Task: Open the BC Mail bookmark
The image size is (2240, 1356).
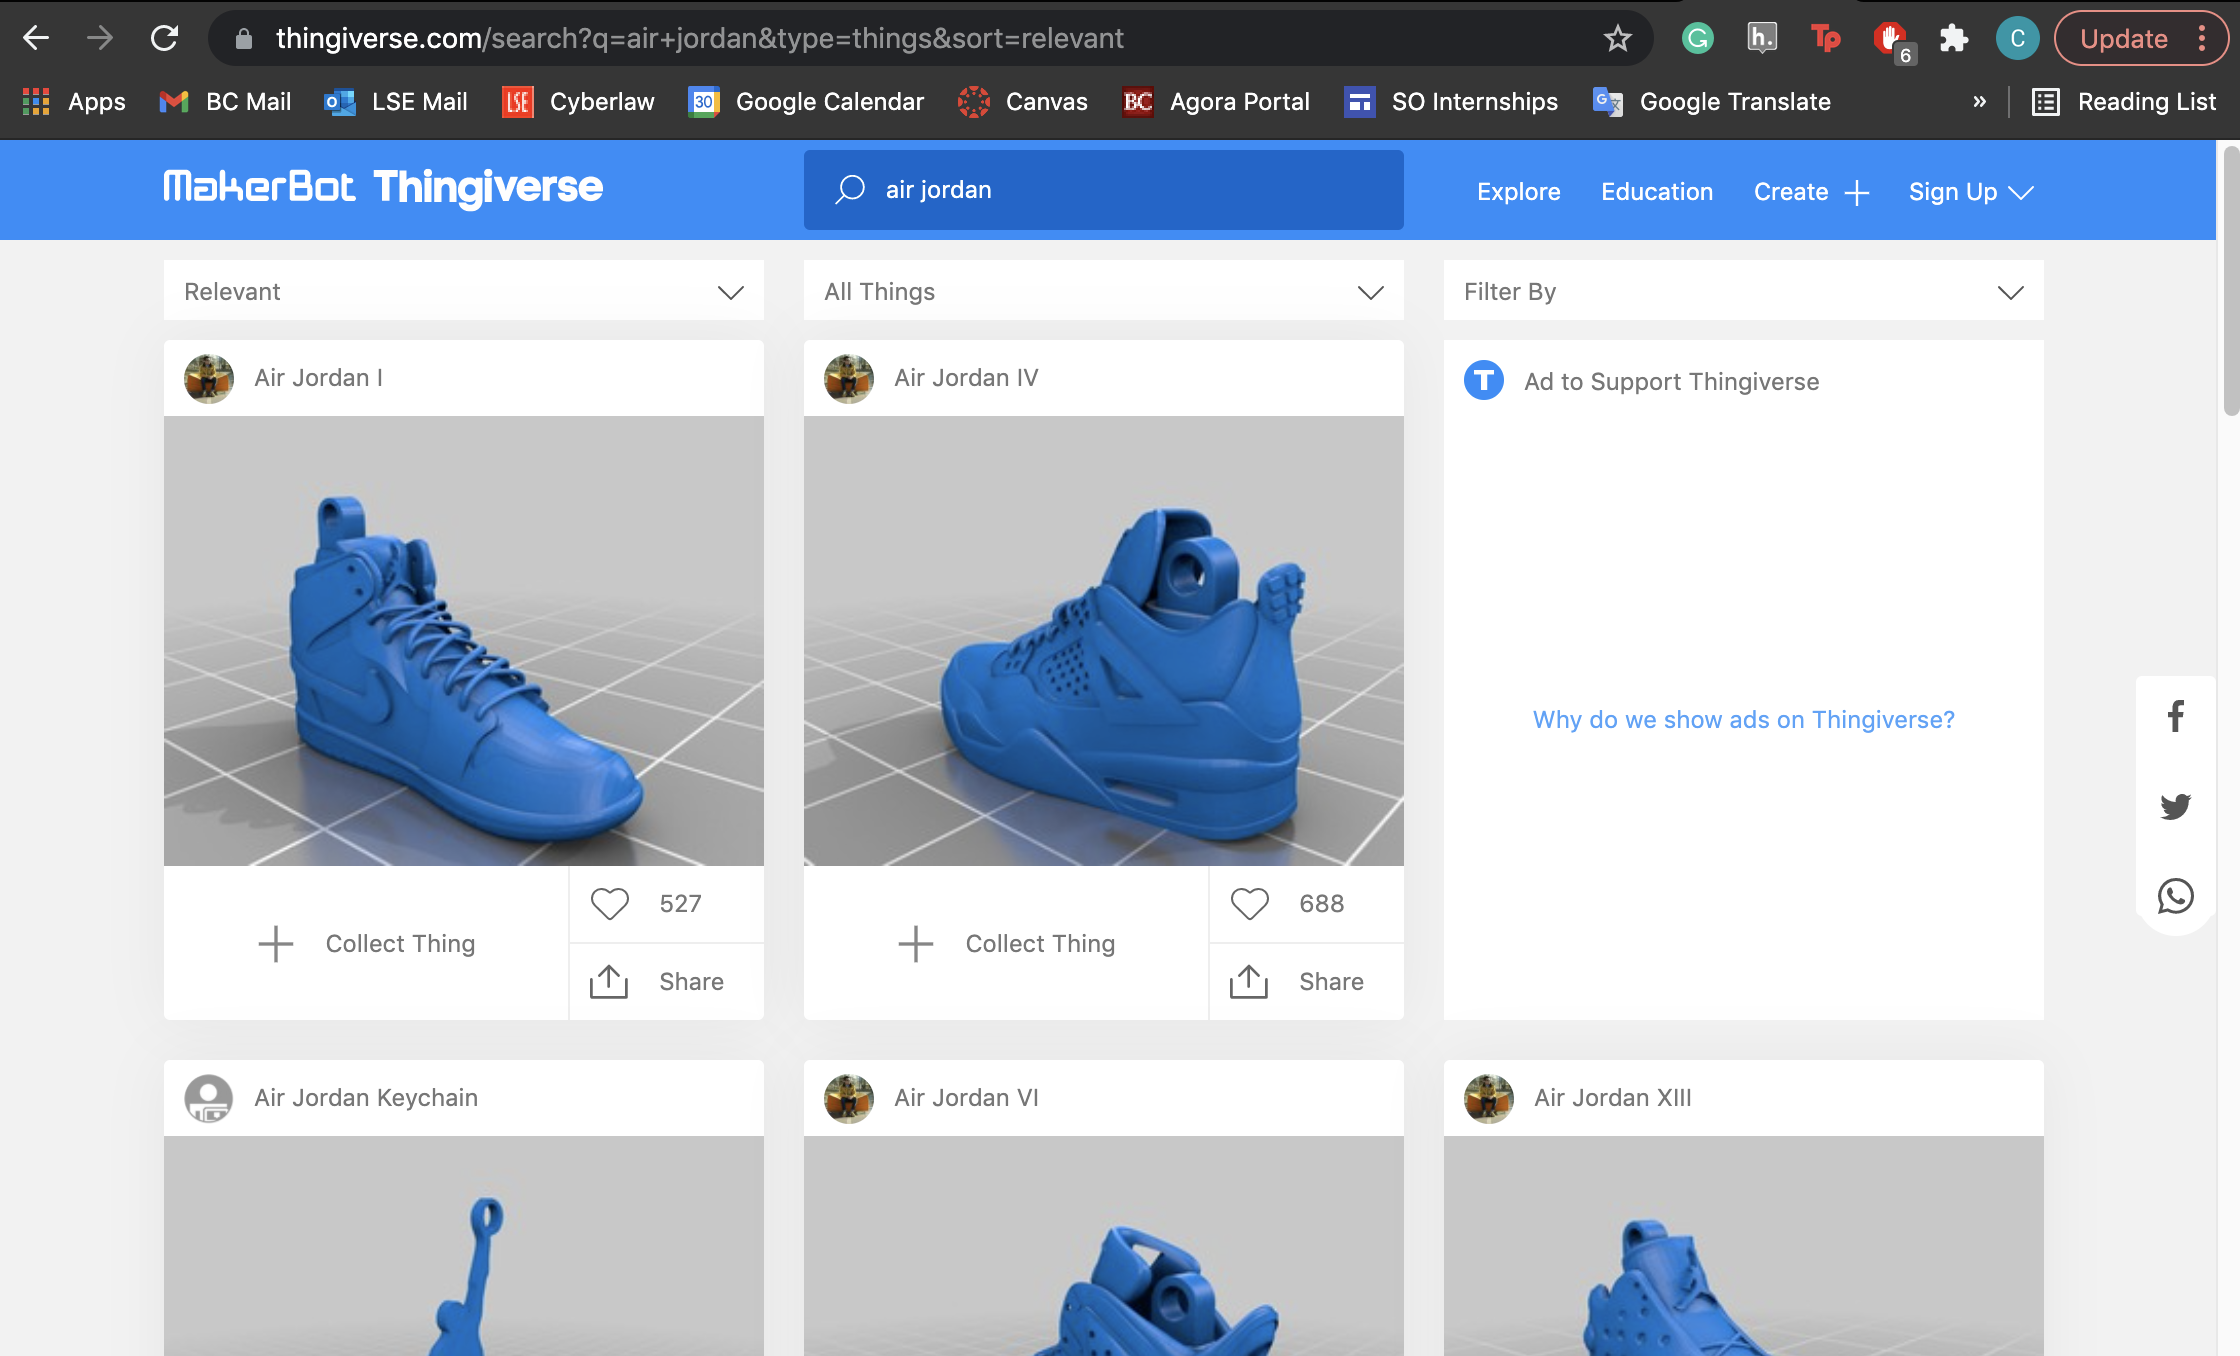Action: click(226, 101)
